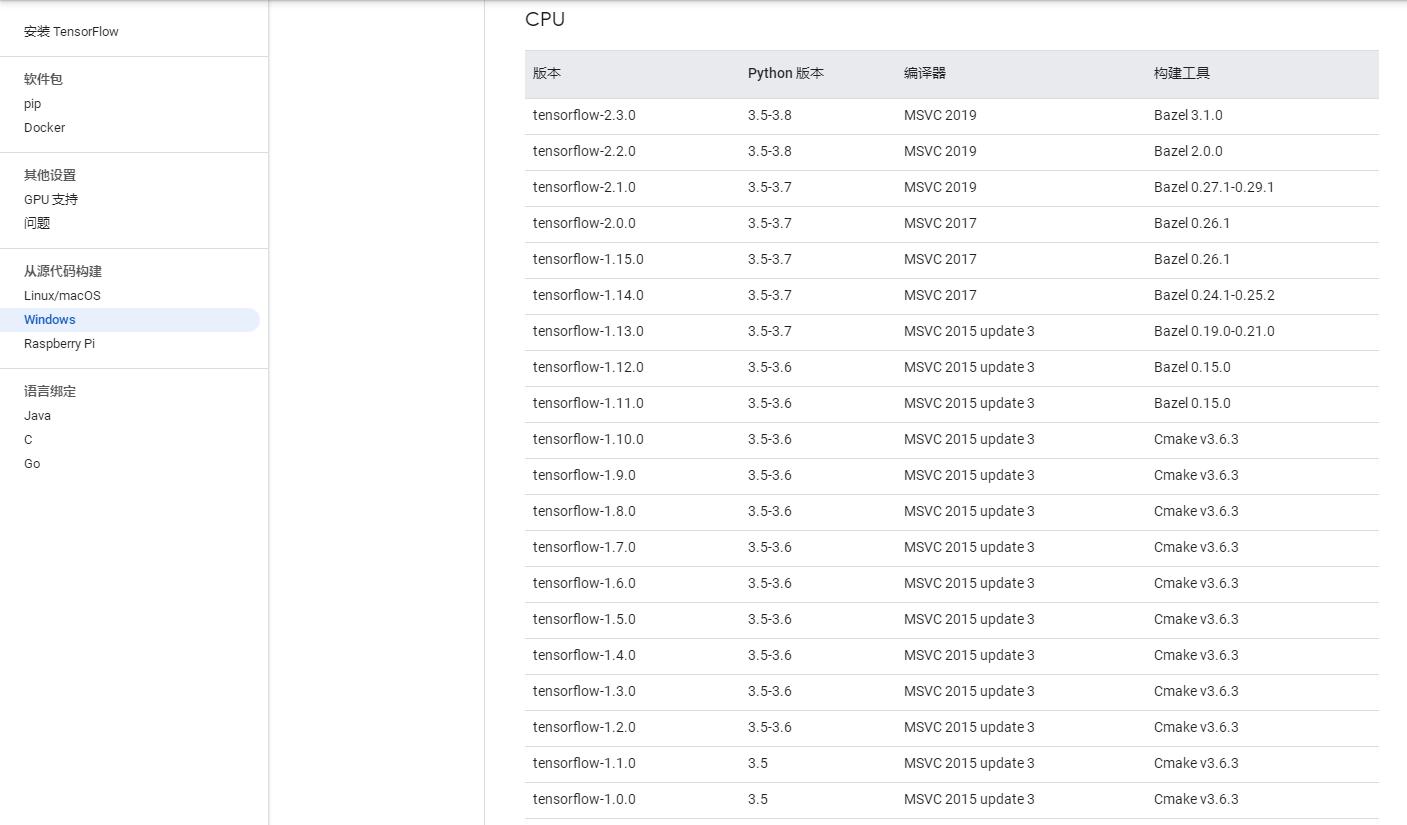Viewport: 1407px width, 825px height.
Task: Click the 版本 column header
Action: [x=547, y=73]
